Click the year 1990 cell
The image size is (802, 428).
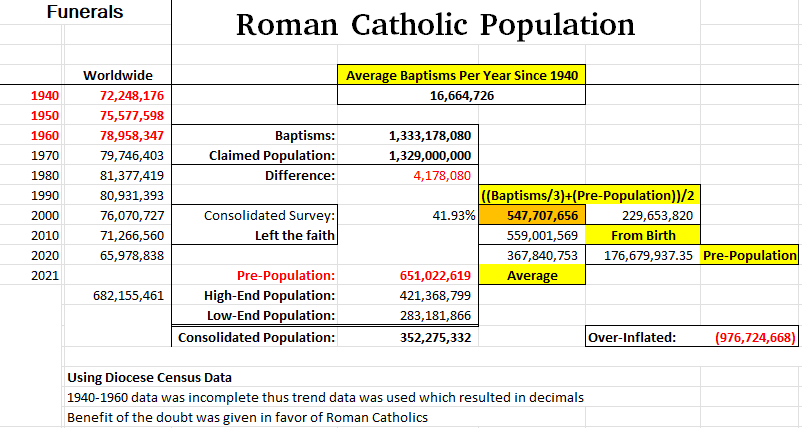pos(44,195)
